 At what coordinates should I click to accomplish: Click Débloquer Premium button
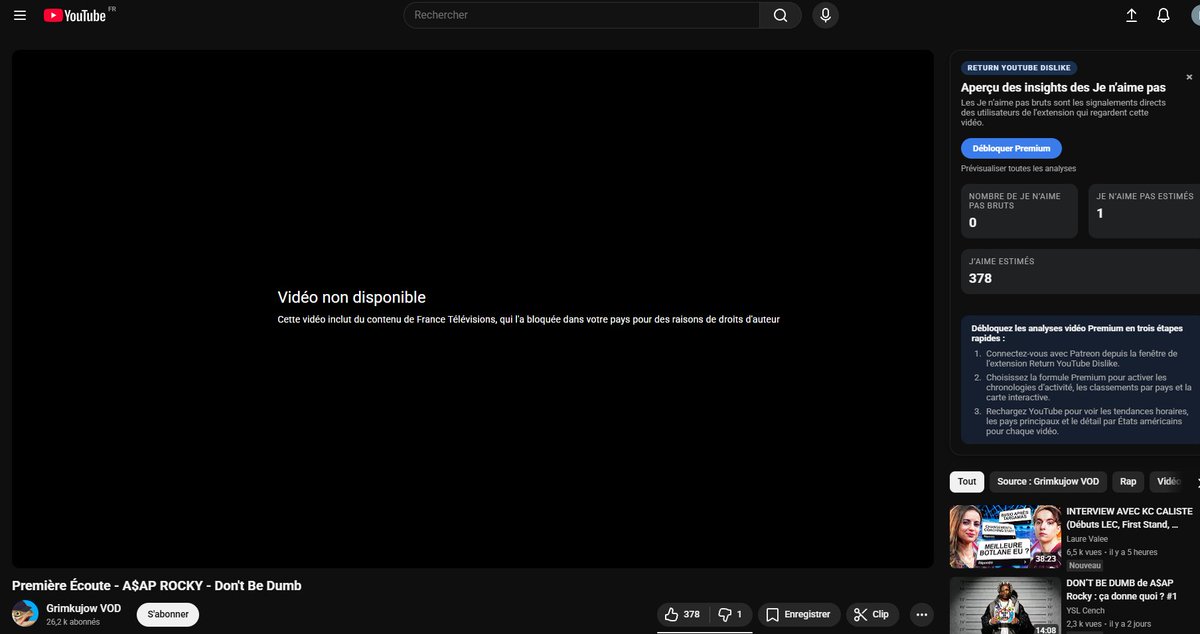click(x=1011, y=148)
